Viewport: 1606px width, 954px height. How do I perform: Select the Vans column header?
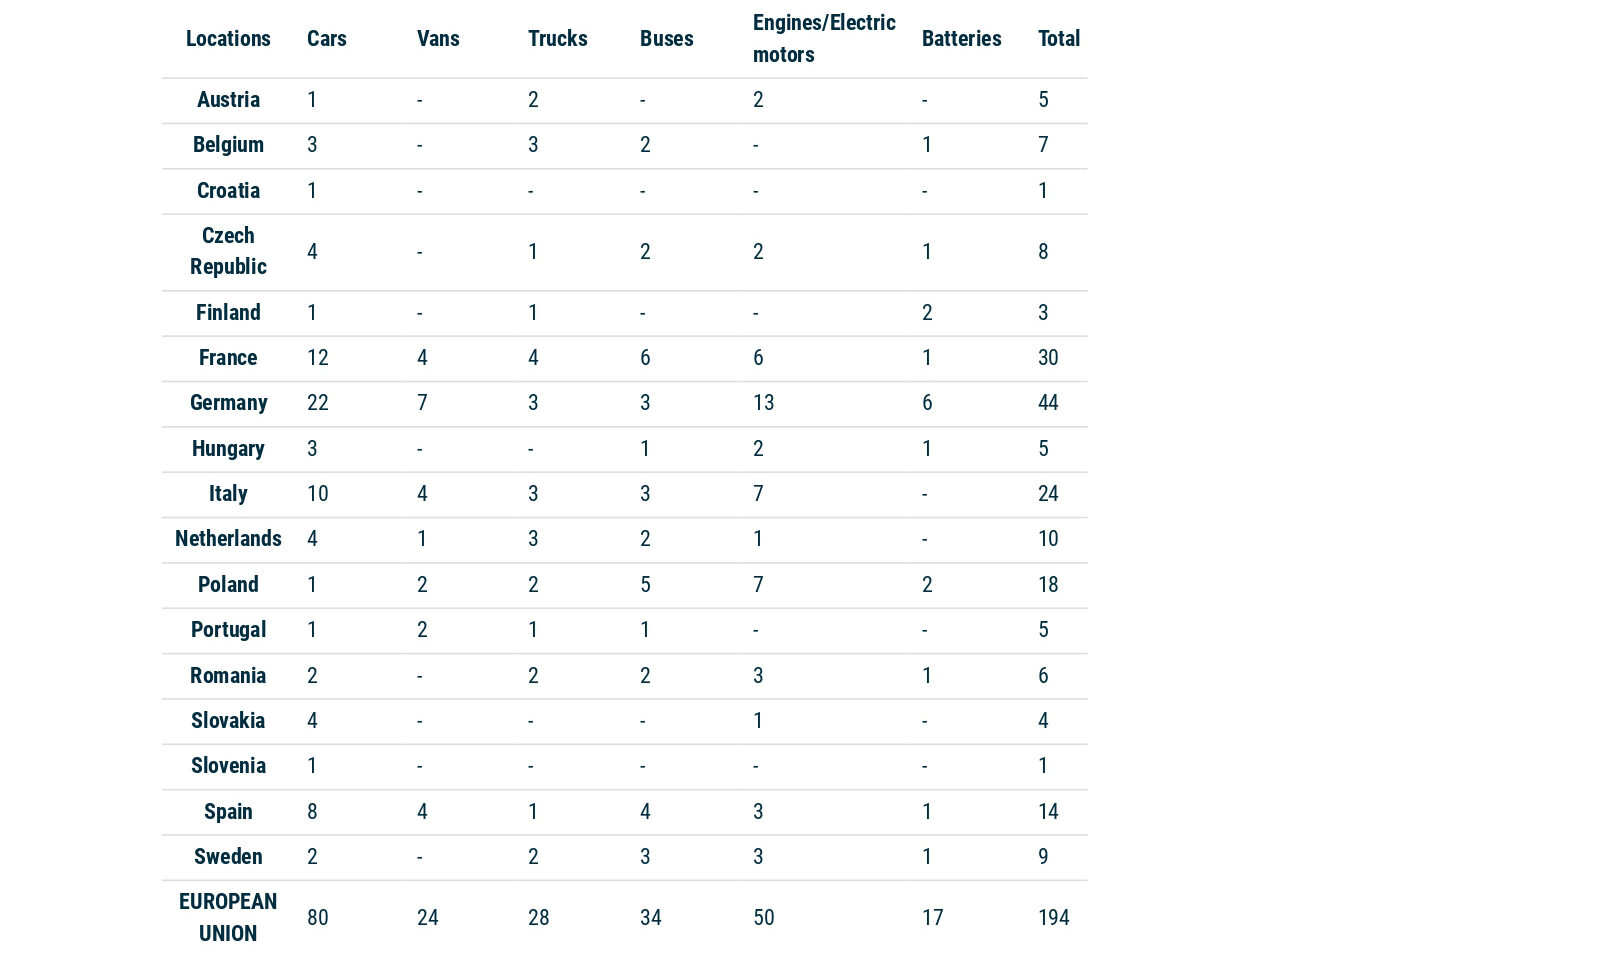tap(438, 38)
